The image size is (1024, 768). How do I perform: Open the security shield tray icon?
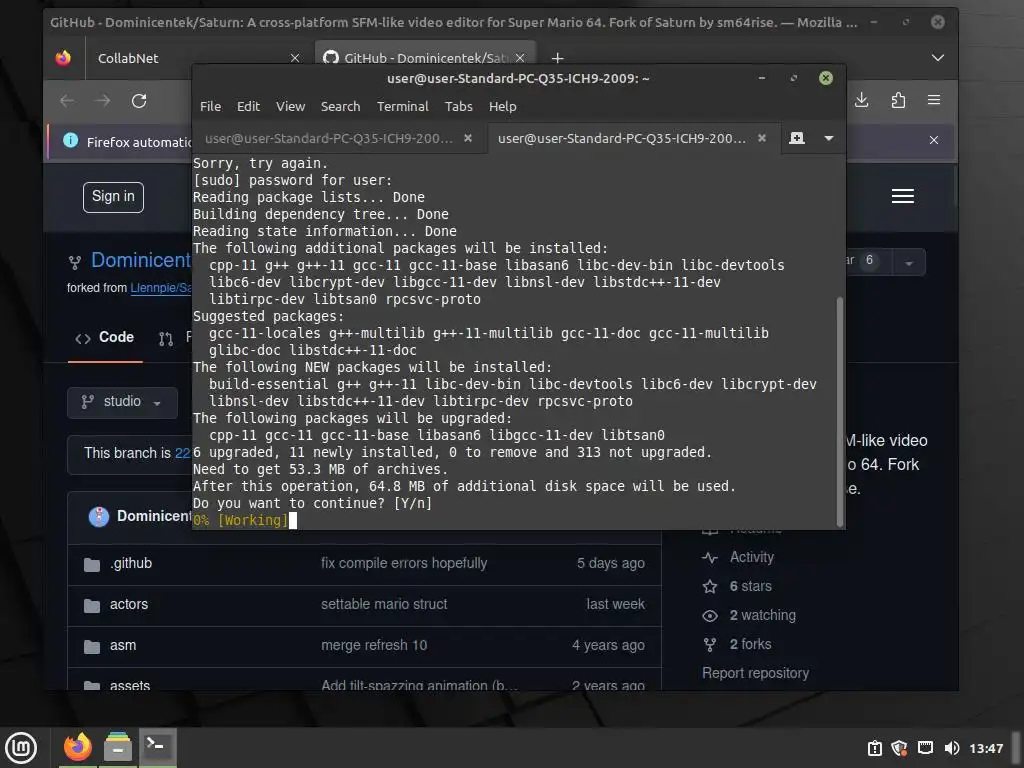coord(899,748)
